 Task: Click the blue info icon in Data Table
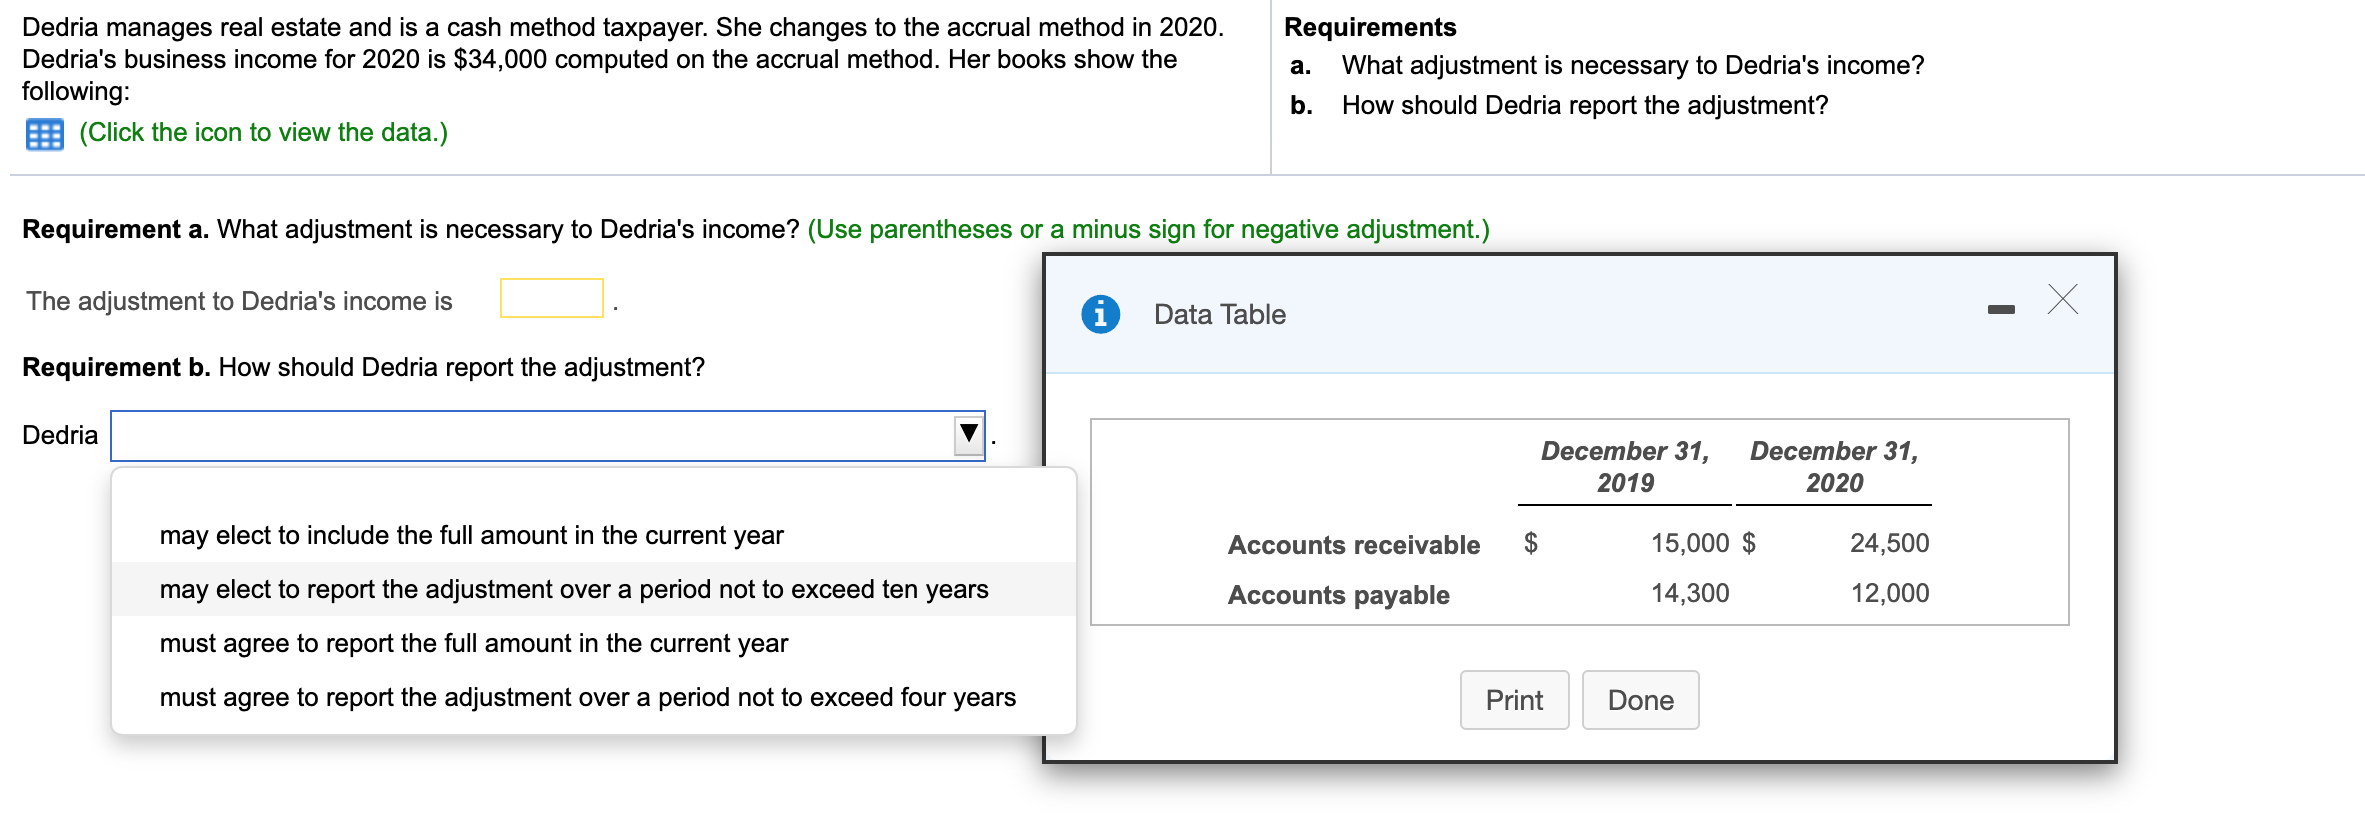point(1100,314)
